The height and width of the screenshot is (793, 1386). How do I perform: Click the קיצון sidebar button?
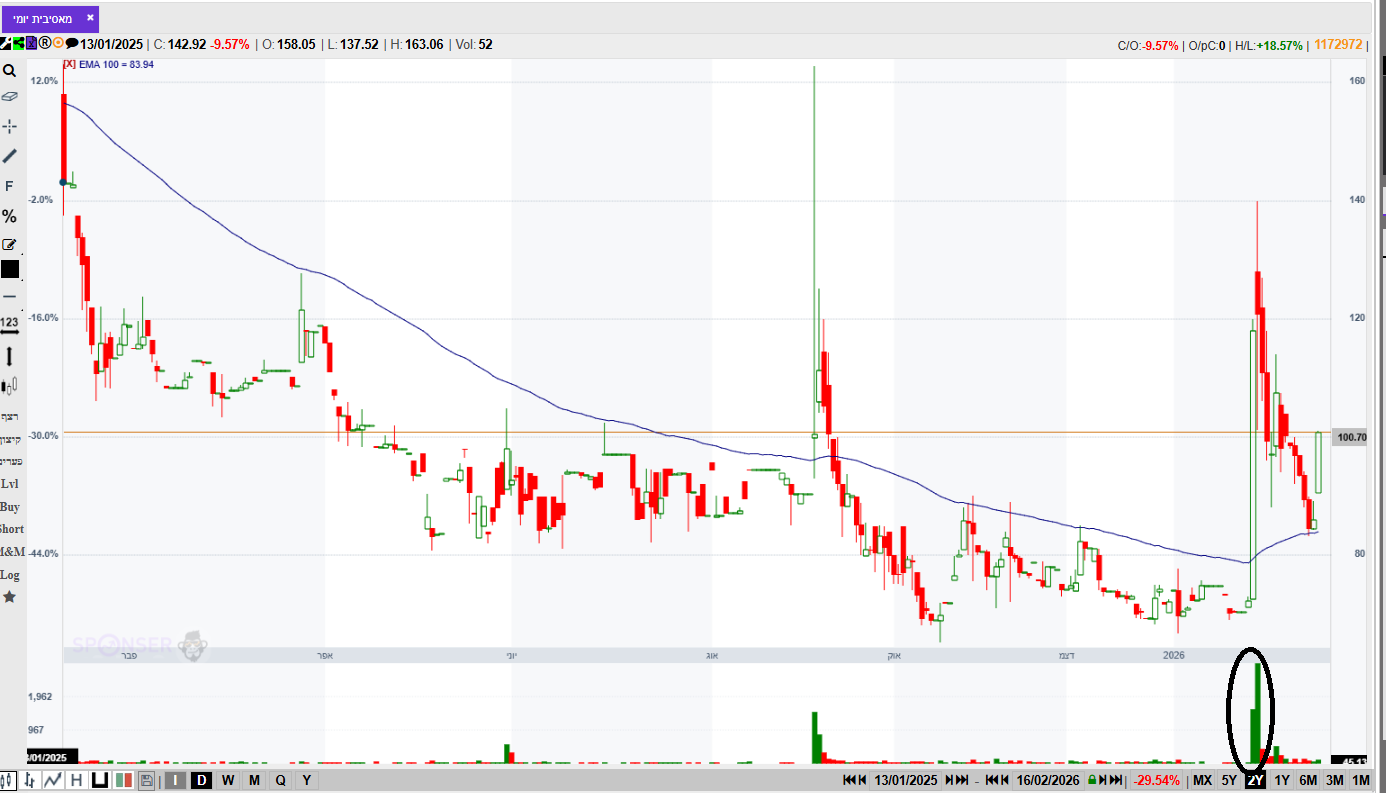(x=10, y=439)
